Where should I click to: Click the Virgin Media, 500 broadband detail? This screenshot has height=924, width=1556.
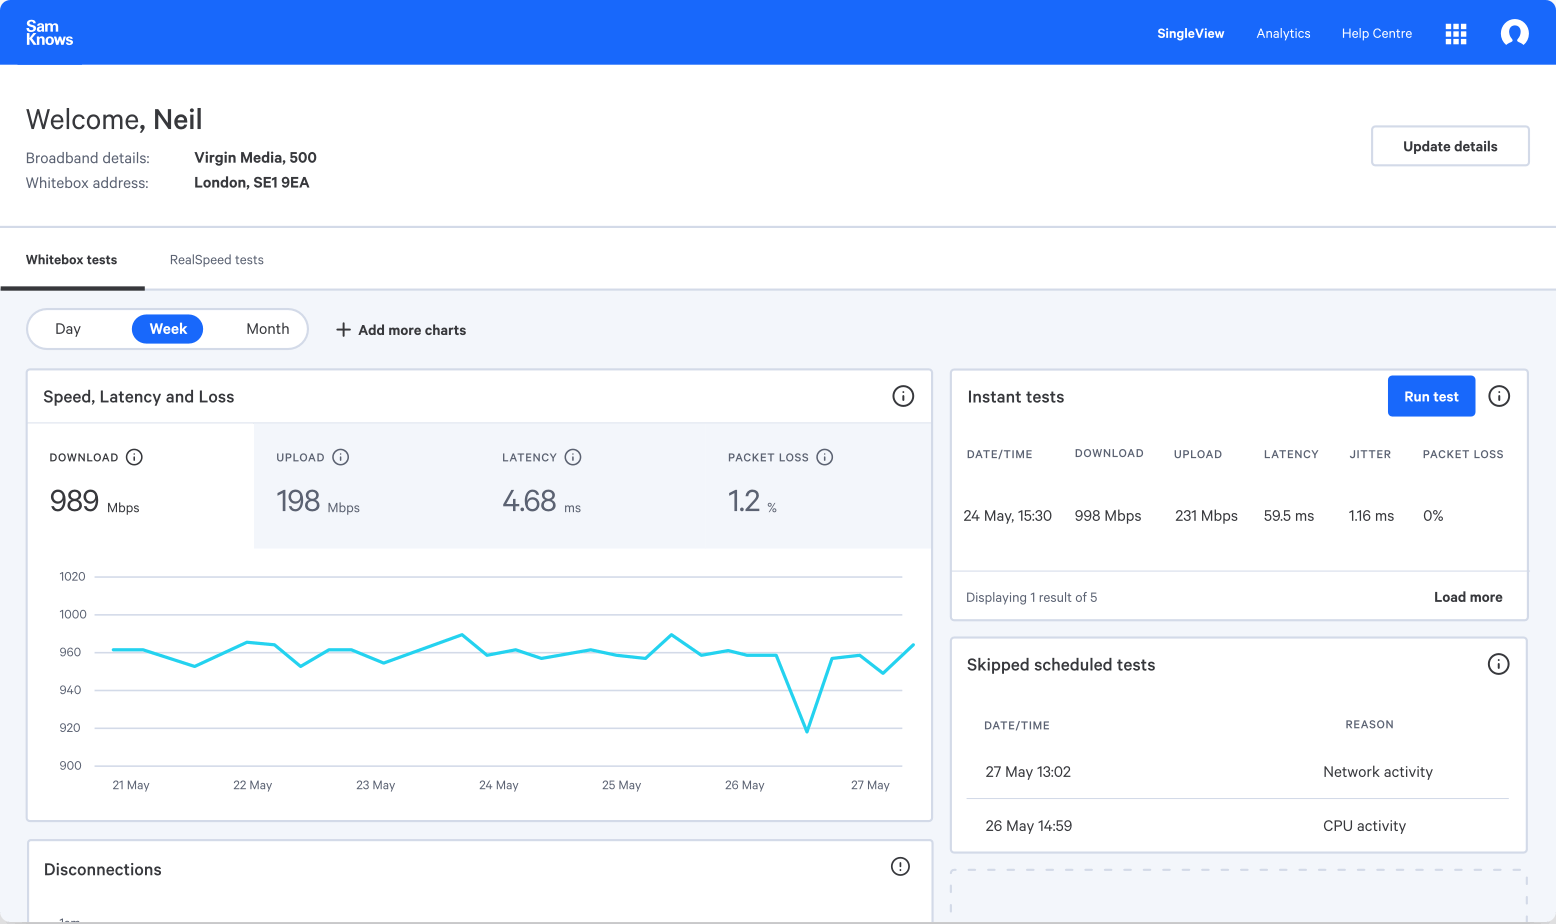255,157
